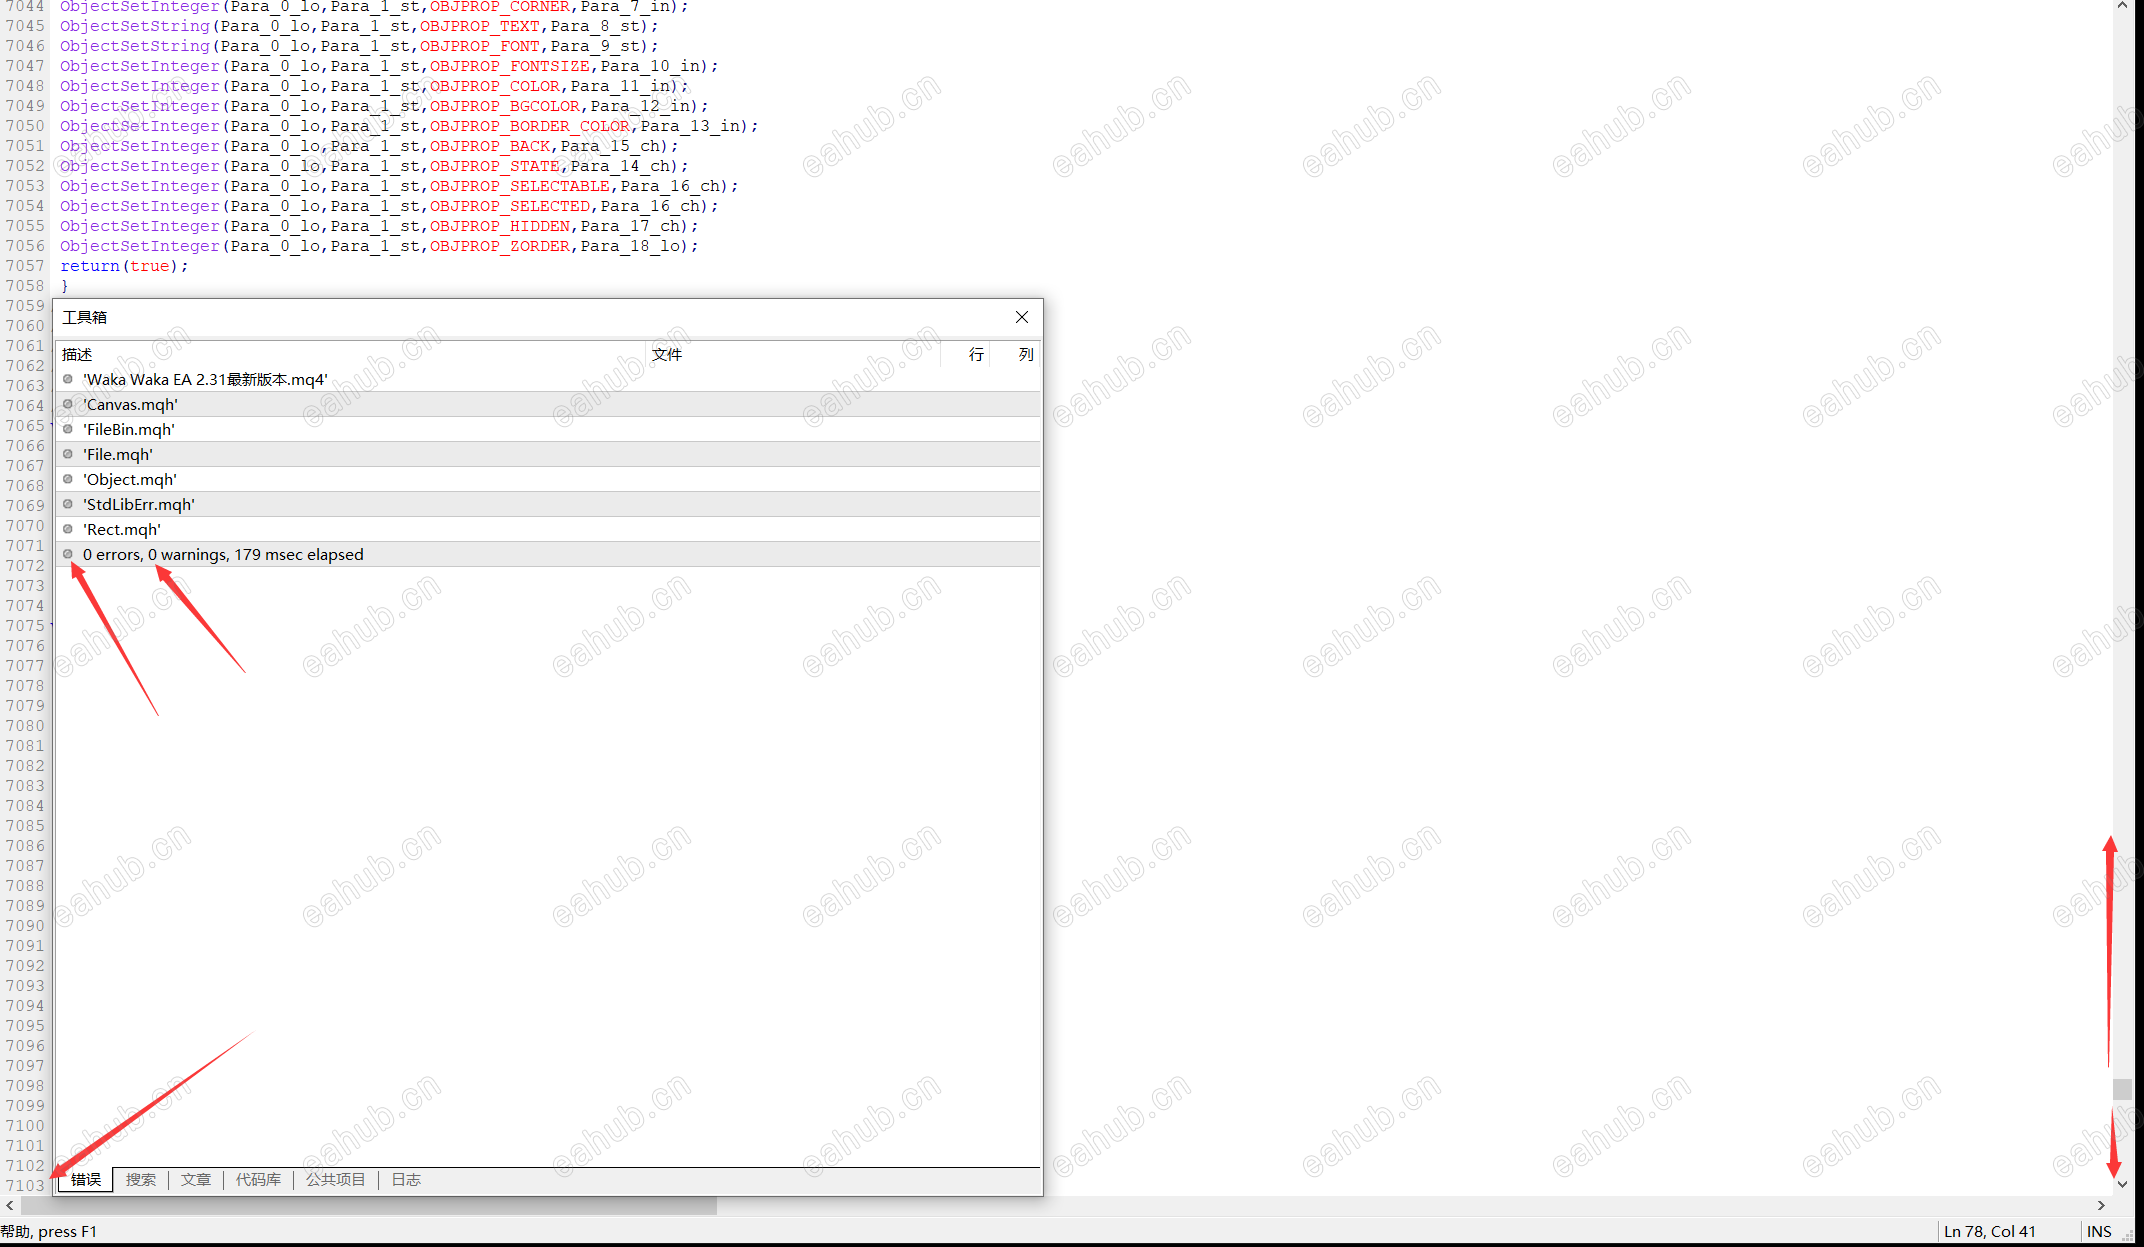Select the 'Waka Waka EA 2.31' row
Screen dimensions: 2144x1247
click(205, 380)
